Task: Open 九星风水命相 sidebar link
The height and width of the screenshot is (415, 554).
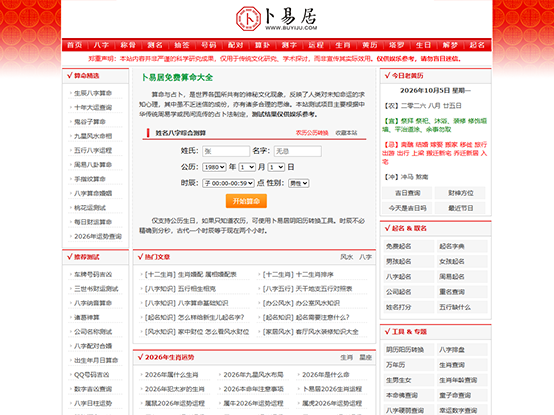Action: [x=93, y=136]
